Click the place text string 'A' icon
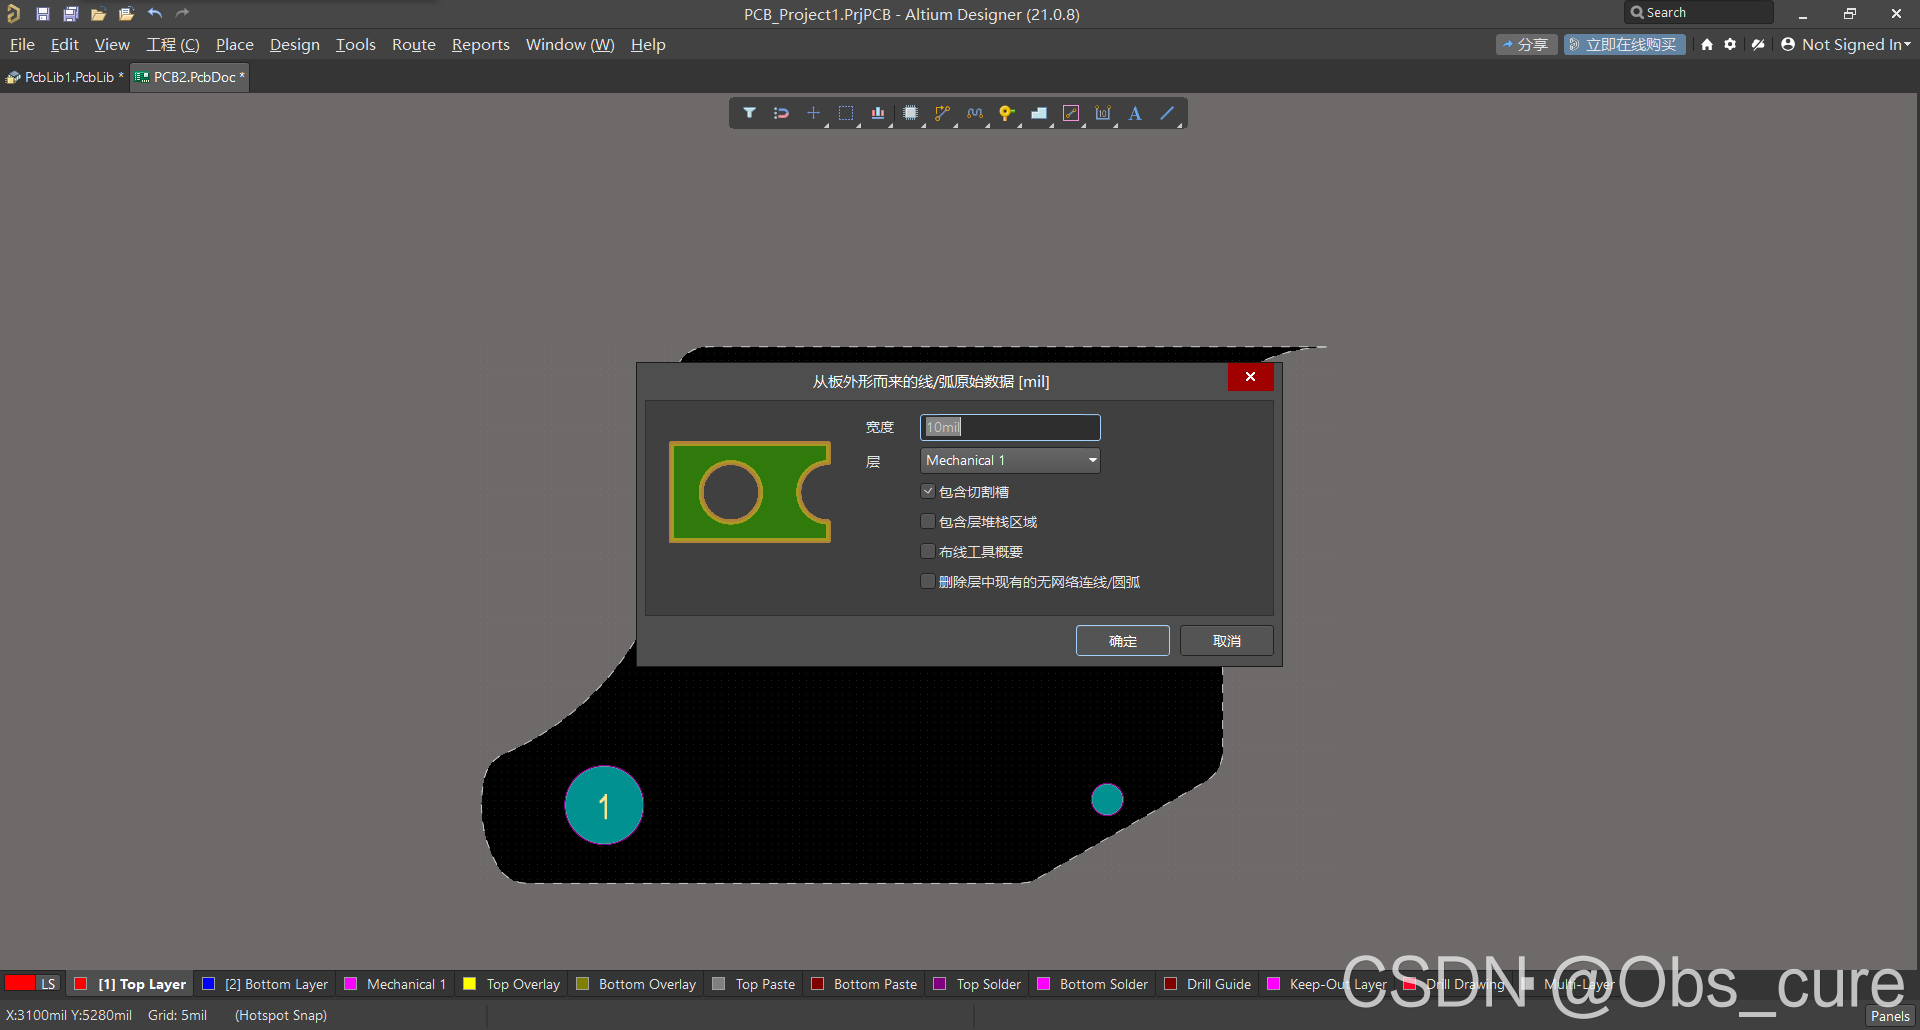1920x1030 pixels. 1135,113
